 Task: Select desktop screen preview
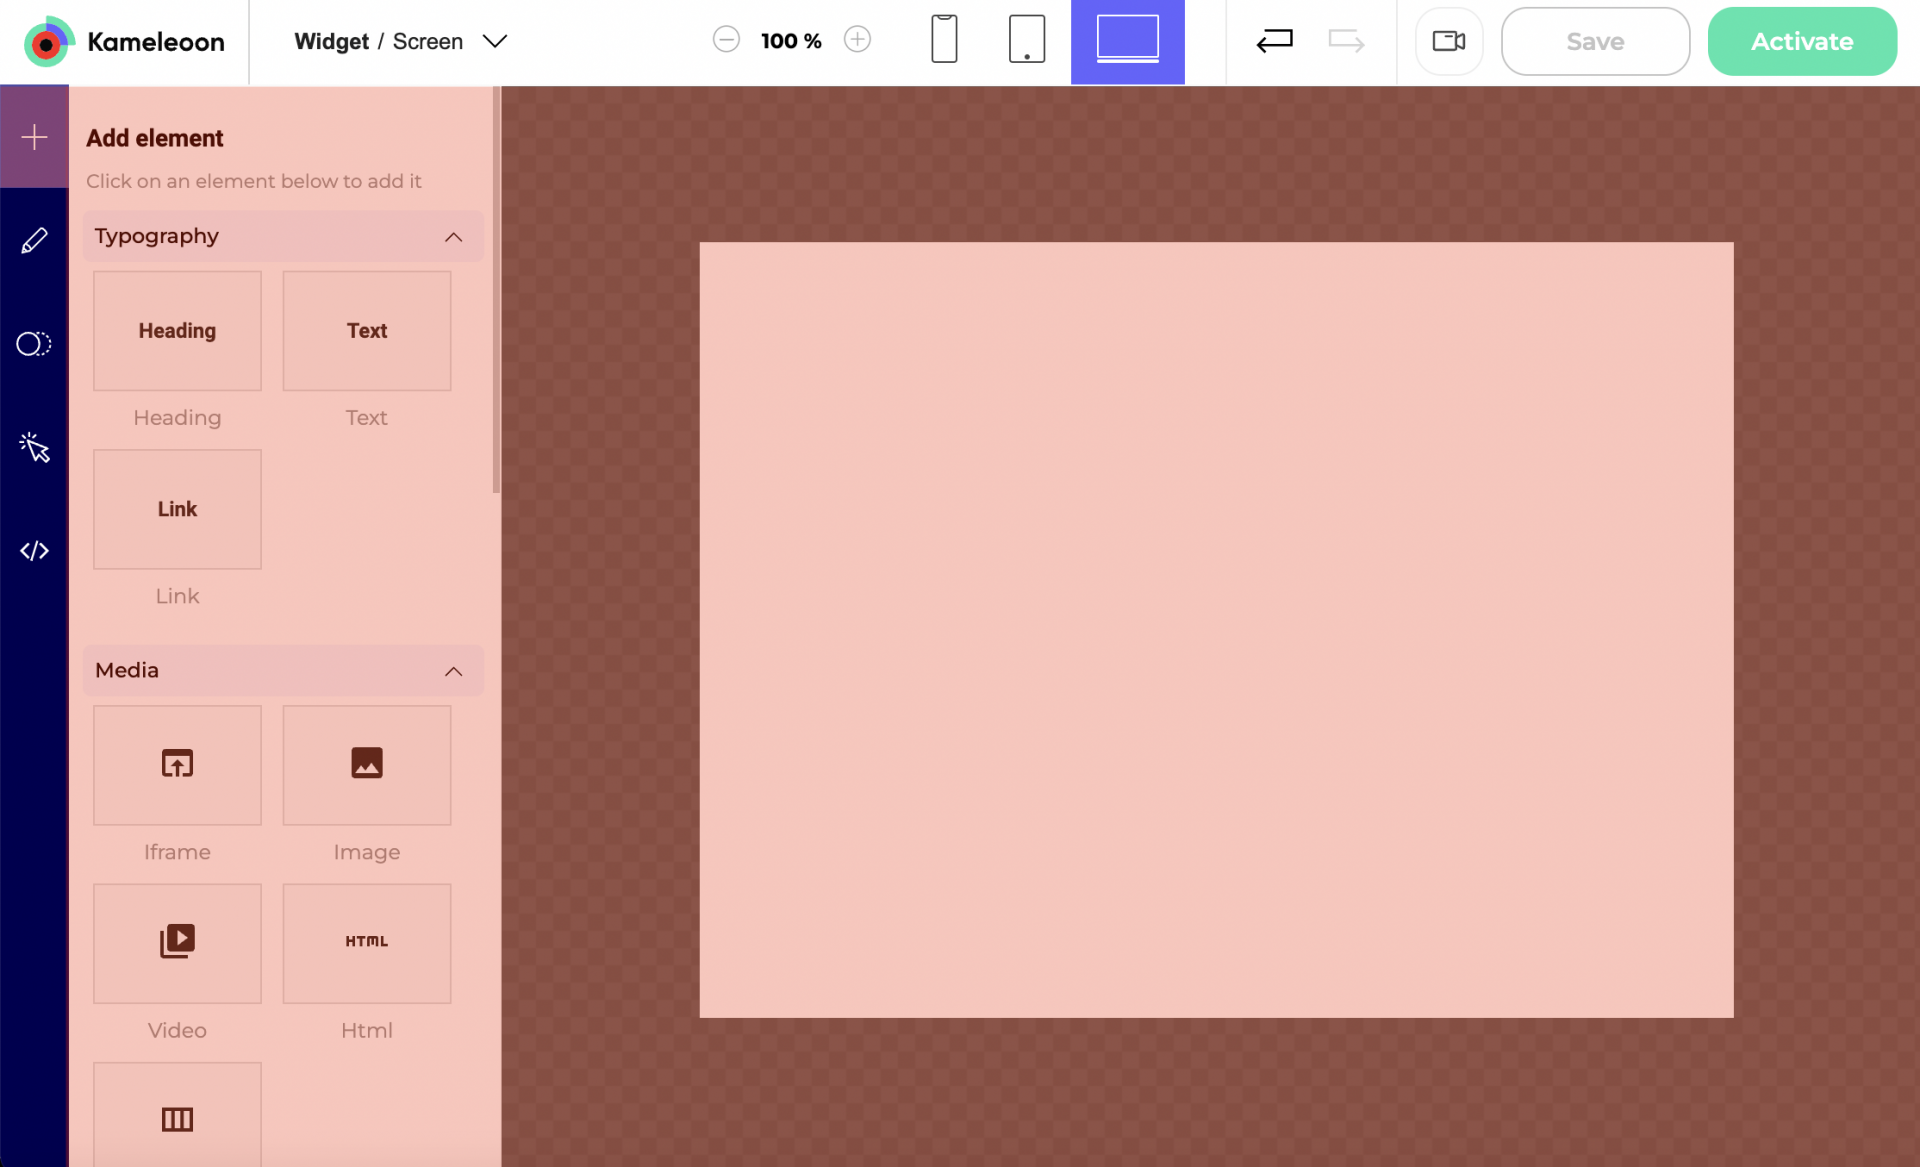pyautogui.click(x=1127, y=40)
